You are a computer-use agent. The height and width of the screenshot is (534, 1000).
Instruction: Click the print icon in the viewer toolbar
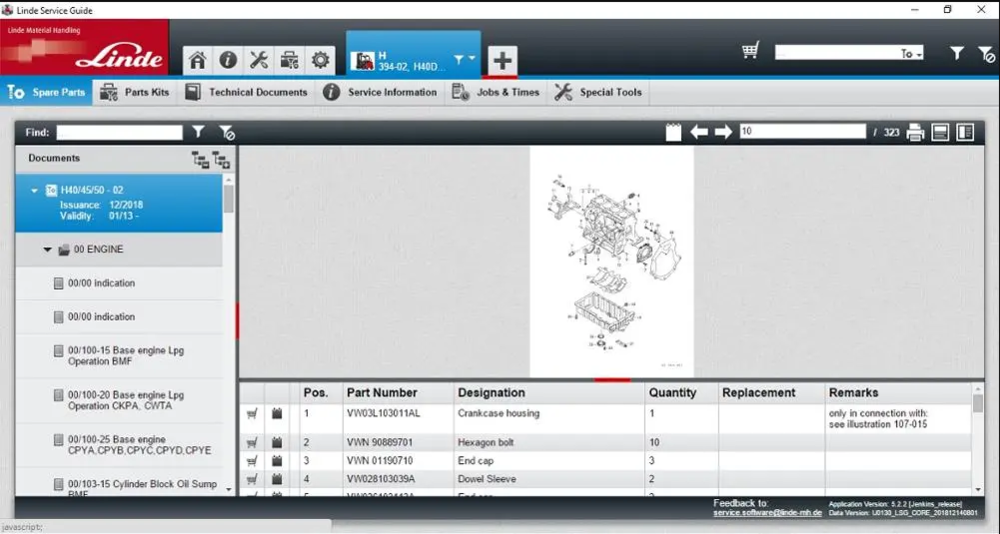click(x=915, y=132)
